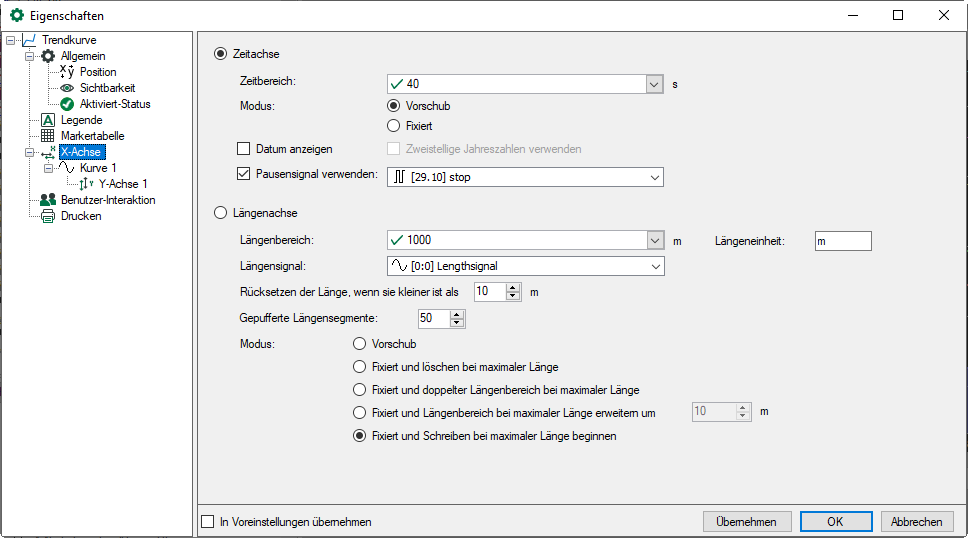
Task: Enable the Datum anzeigen checkbox
Action: 243,149
